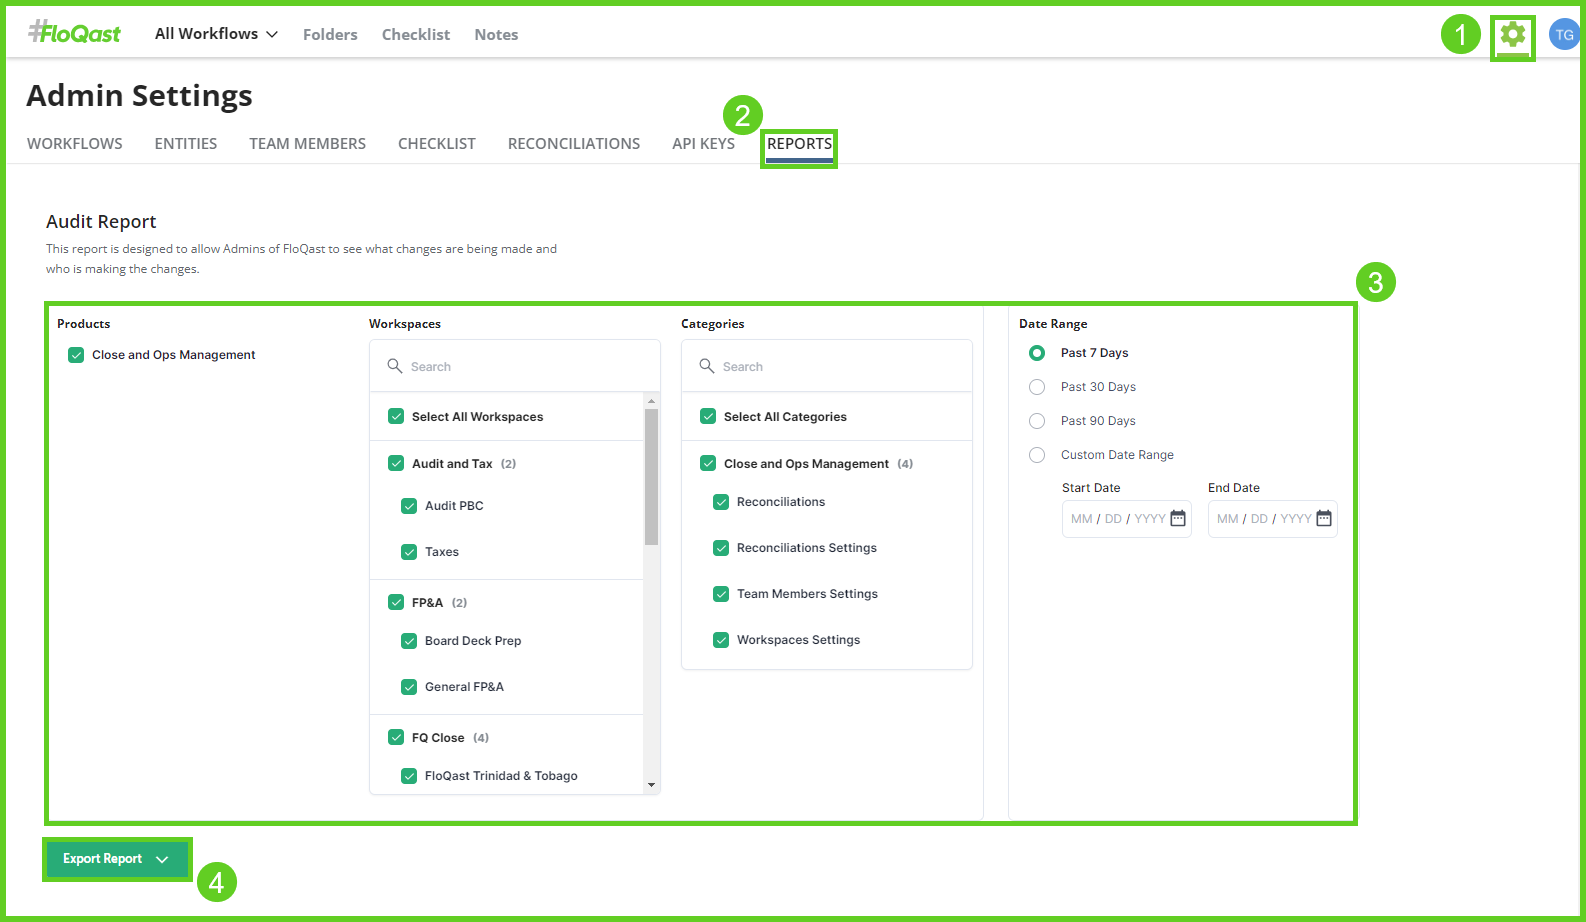The image size is (1586, 922).
Task: Click the FloQast logo
Action: tap(74, 33)
